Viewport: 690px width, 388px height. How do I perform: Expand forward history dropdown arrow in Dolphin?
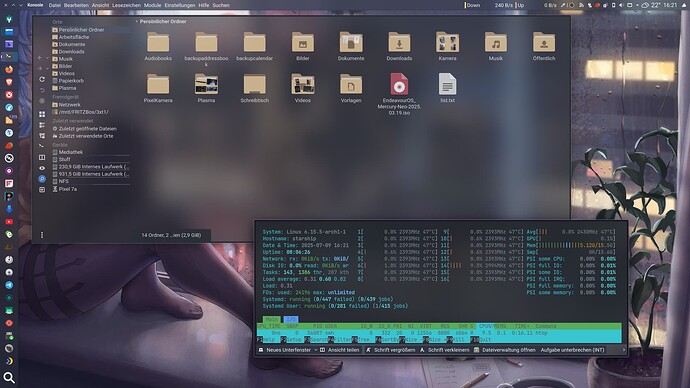coord(47,69)
